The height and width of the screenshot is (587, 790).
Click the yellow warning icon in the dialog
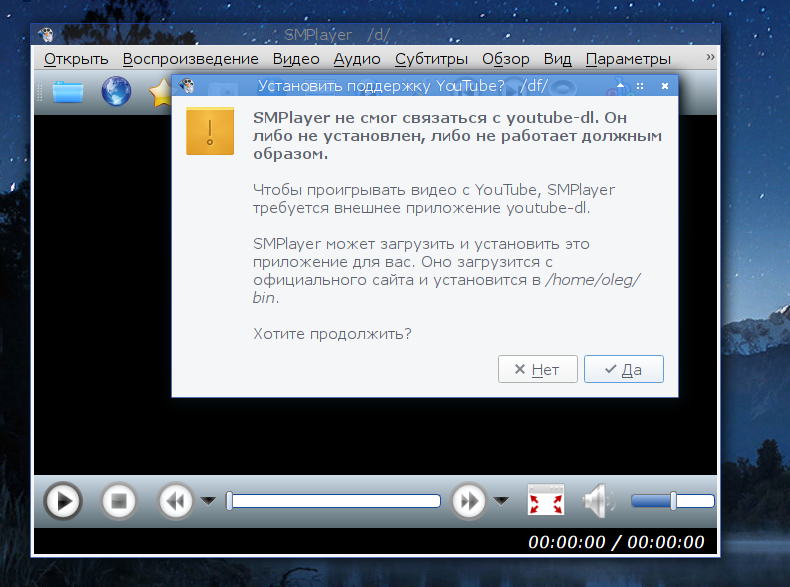click(x=210, y=131)
